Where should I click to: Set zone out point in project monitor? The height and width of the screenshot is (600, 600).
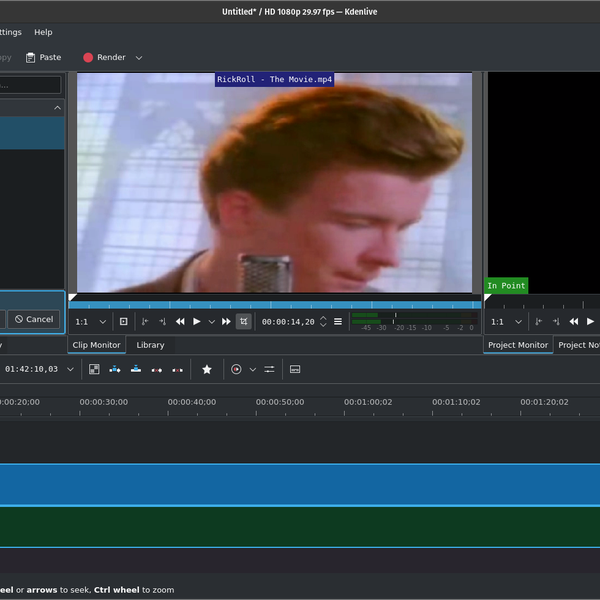556,321
